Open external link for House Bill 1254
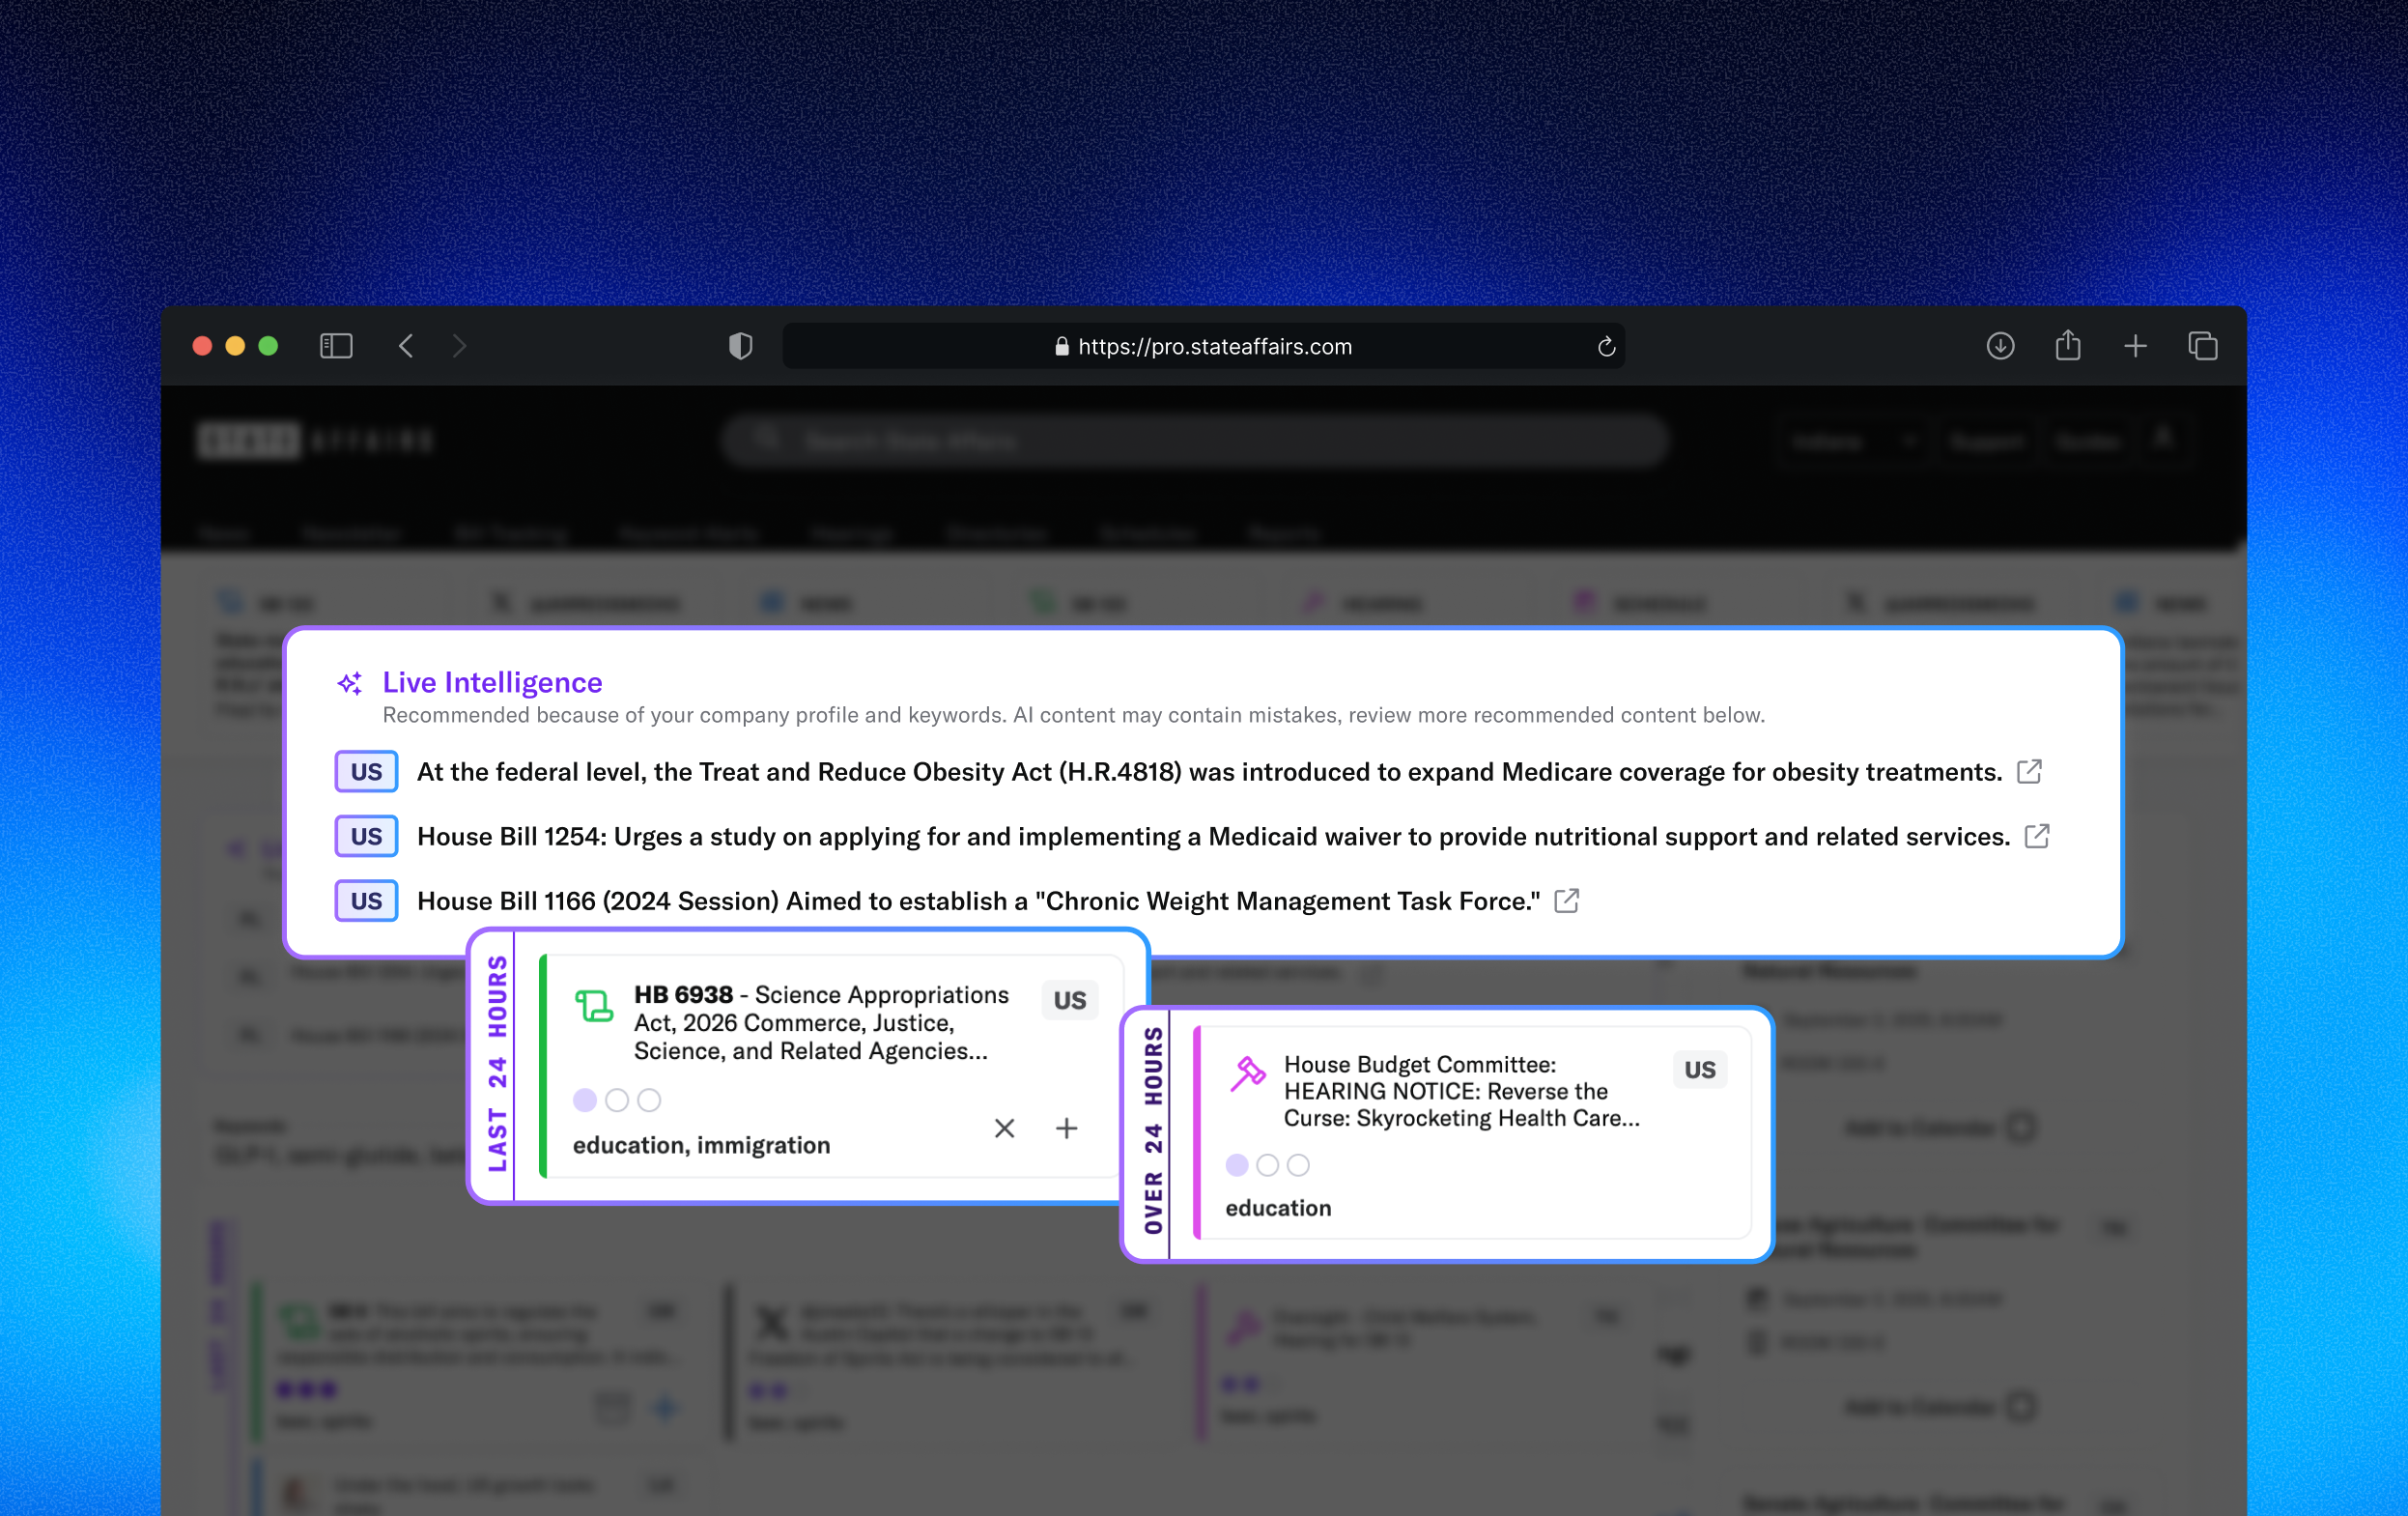 tap(2037, 836)
